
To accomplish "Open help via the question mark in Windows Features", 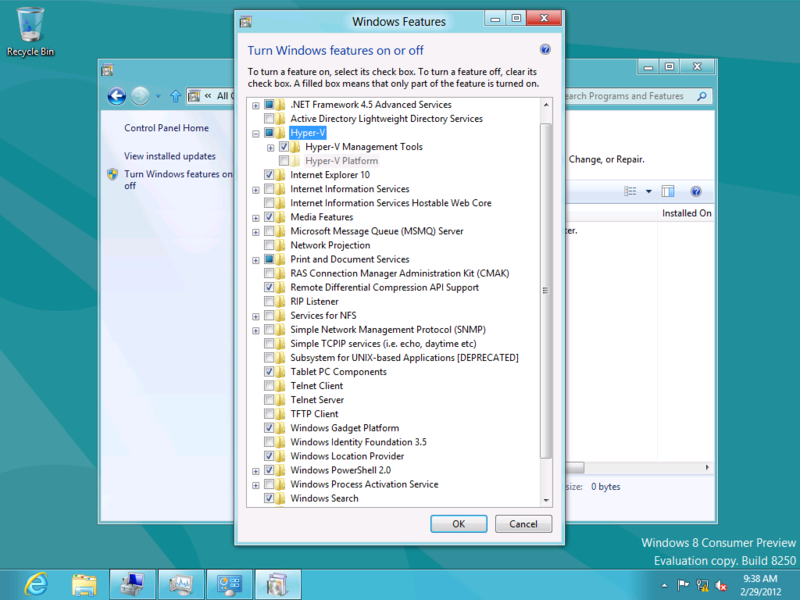I will pyautogui.click(x=545, y=49).
